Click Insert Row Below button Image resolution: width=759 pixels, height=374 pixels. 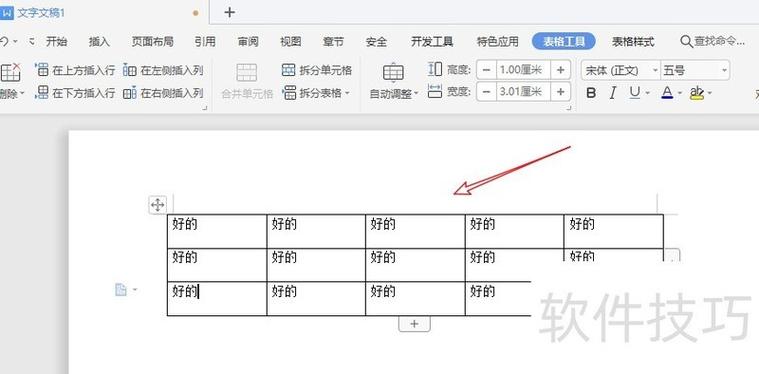coord(76,93)
